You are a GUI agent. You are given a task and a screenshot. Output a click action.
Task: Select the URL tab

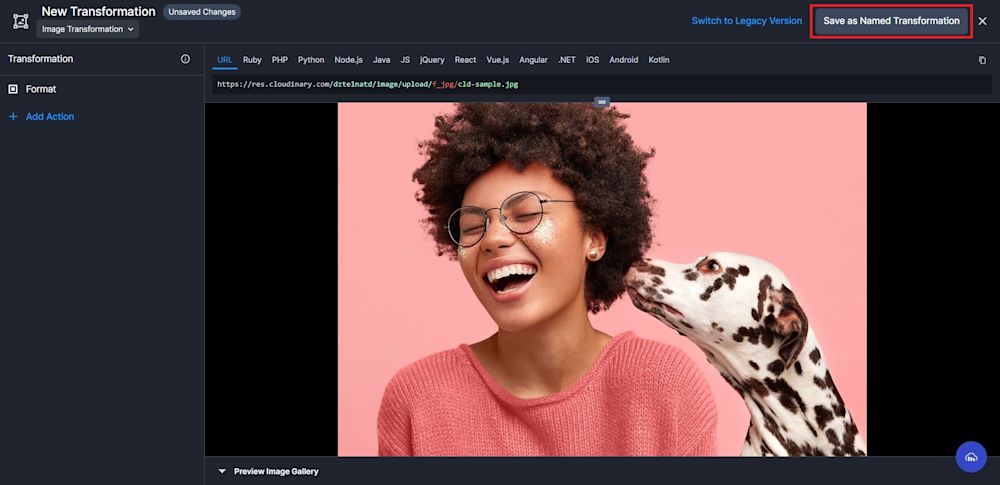[225, 60]
